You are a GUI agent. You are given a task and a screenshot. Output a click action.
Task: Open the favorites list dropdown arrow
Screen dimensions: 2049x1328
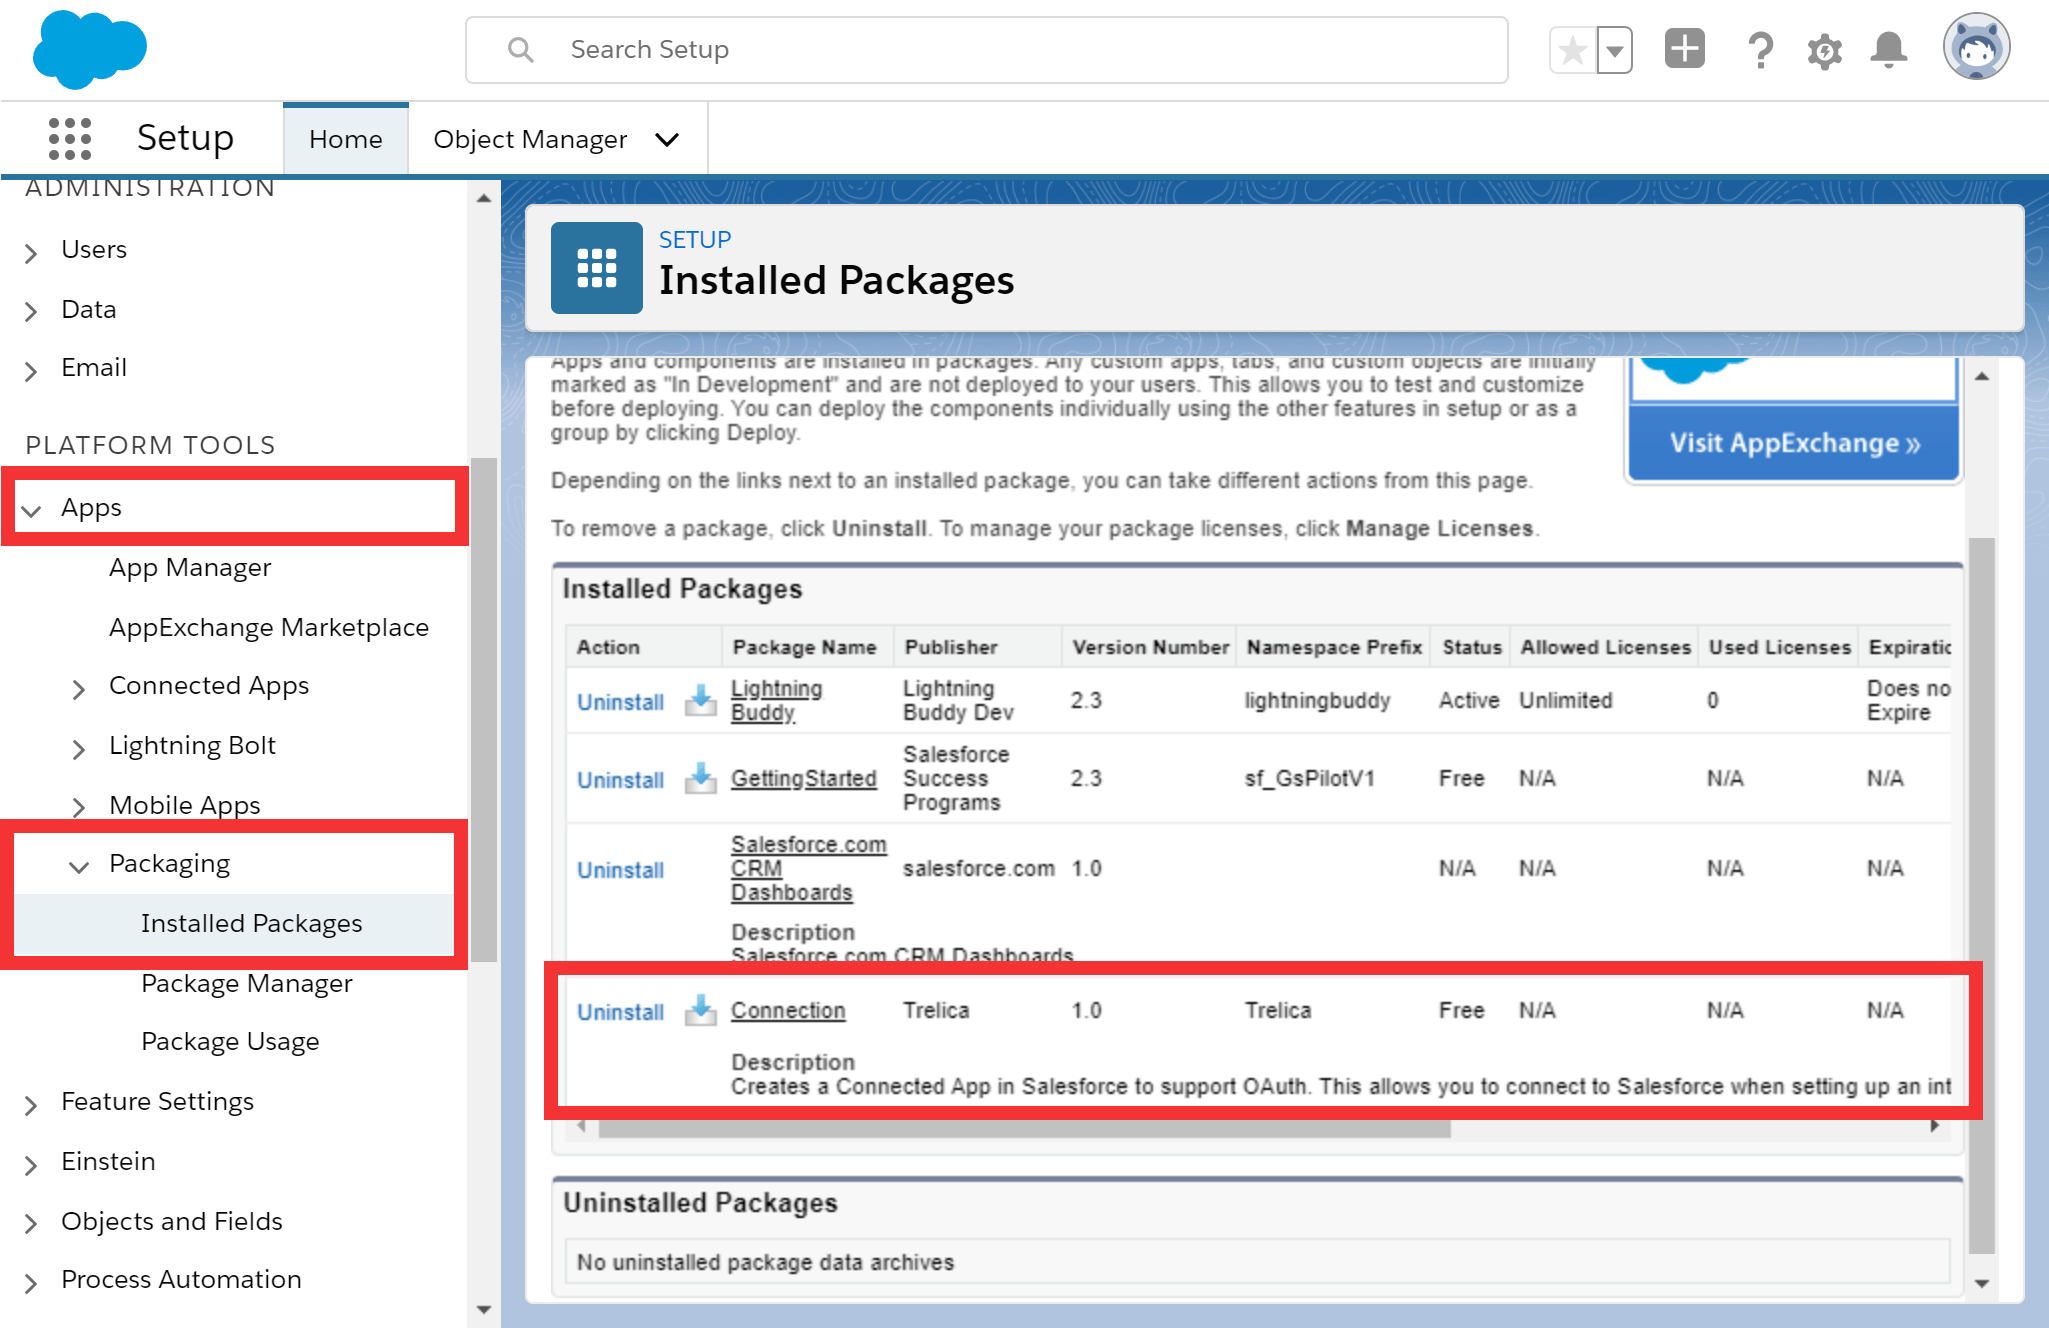point(1615,50)
